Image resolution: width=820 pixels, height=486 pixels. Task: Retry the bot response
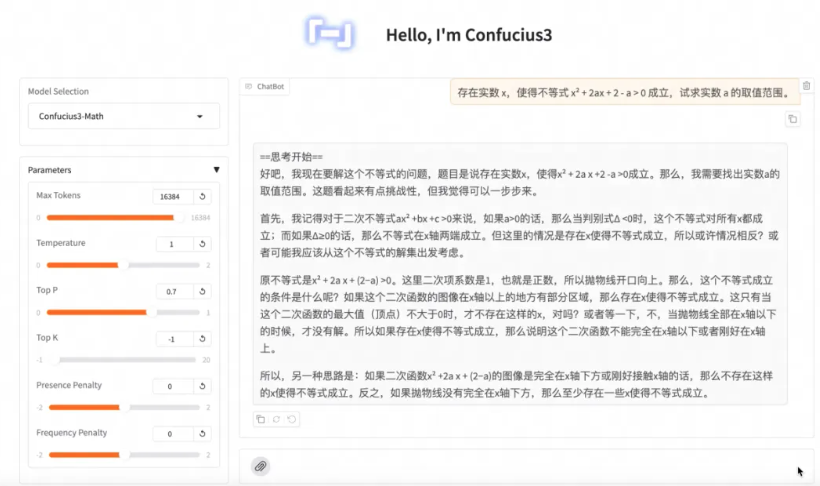(276, 419)
